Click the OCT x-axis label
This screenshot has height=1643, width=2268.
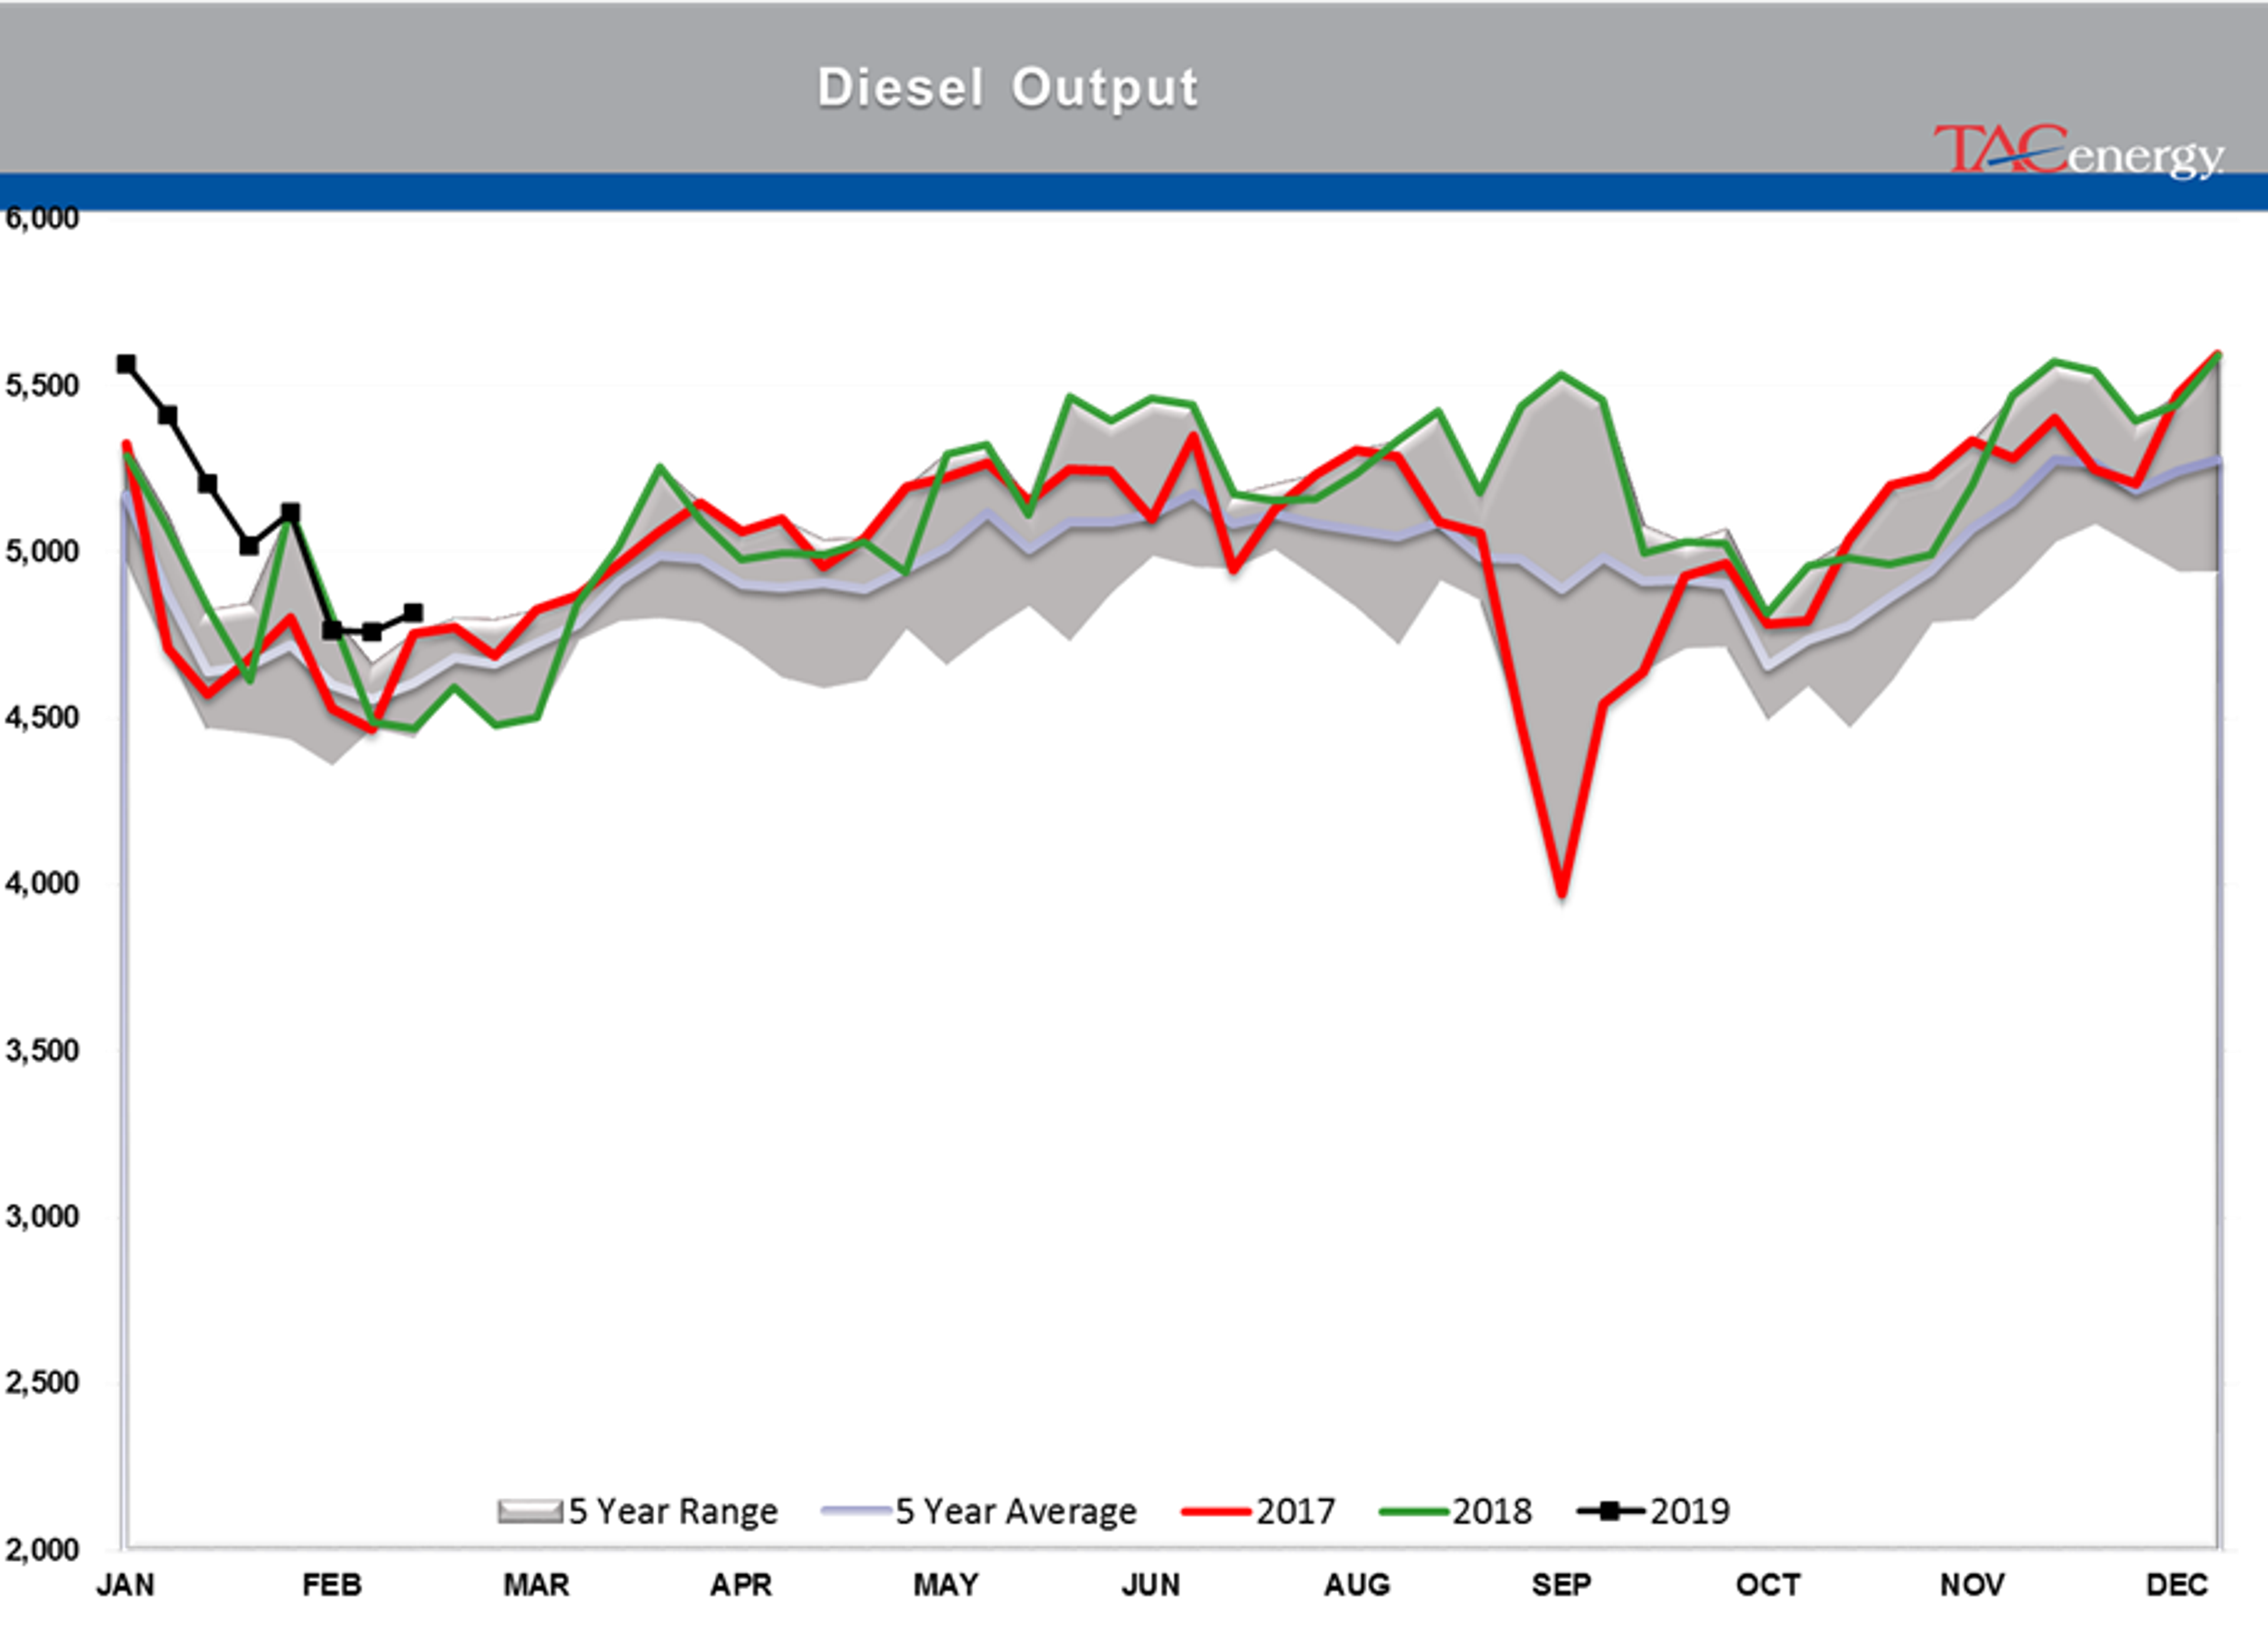point(1768,1586)
